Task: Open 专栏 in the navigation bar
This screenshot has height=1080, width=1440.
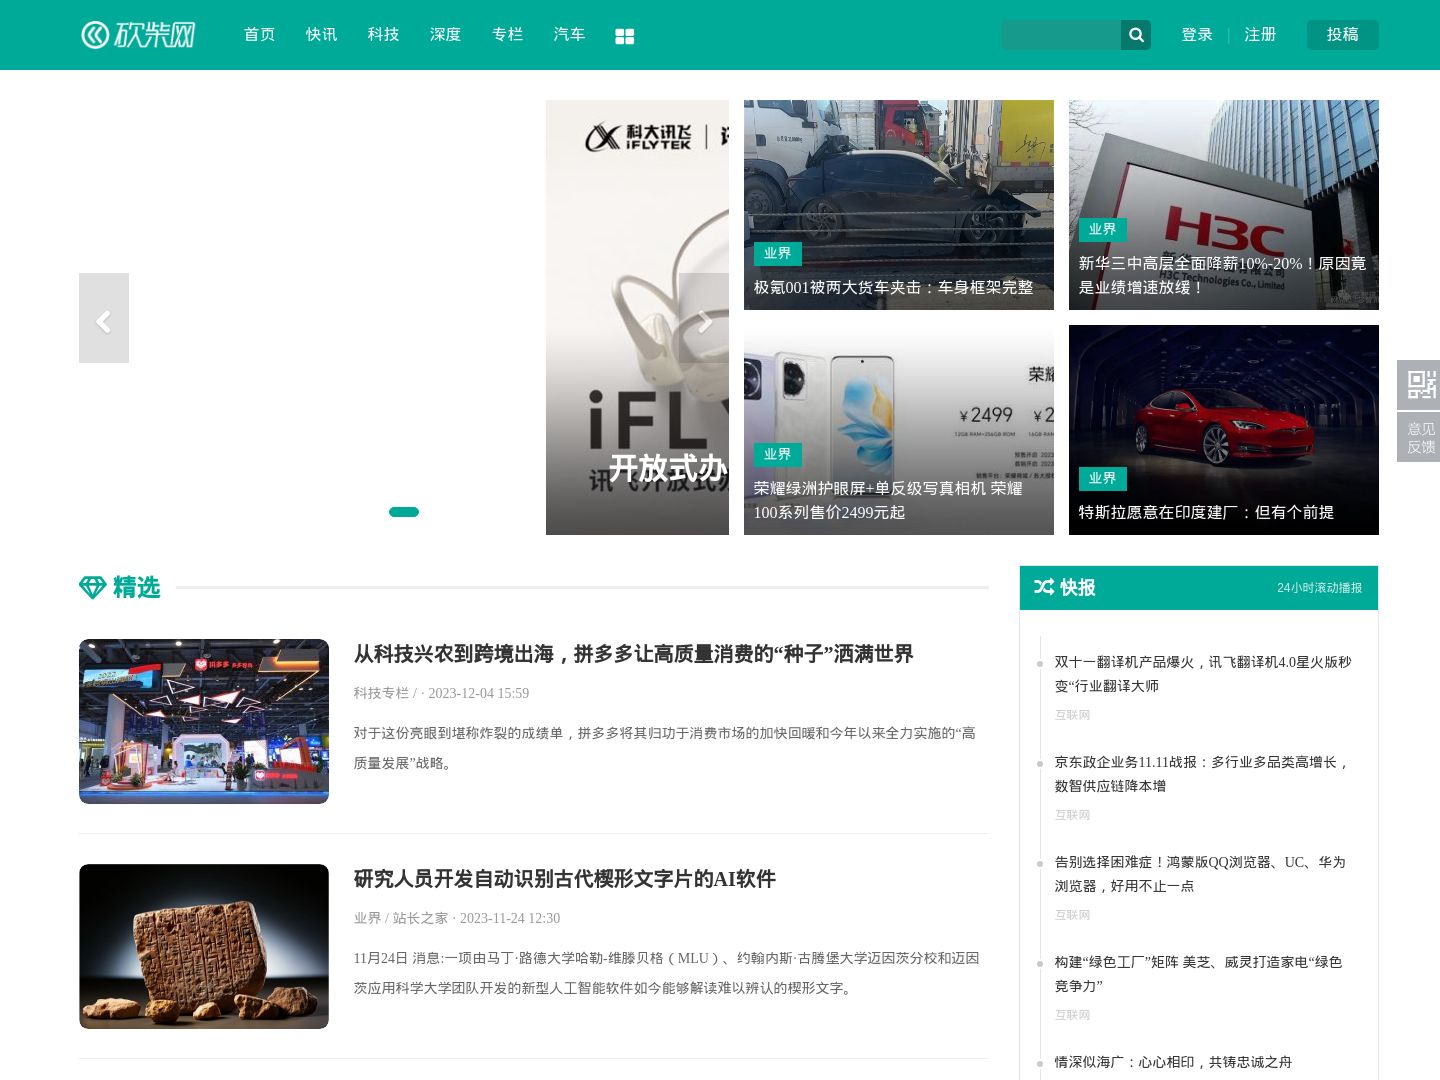Action: click(508, 35)
